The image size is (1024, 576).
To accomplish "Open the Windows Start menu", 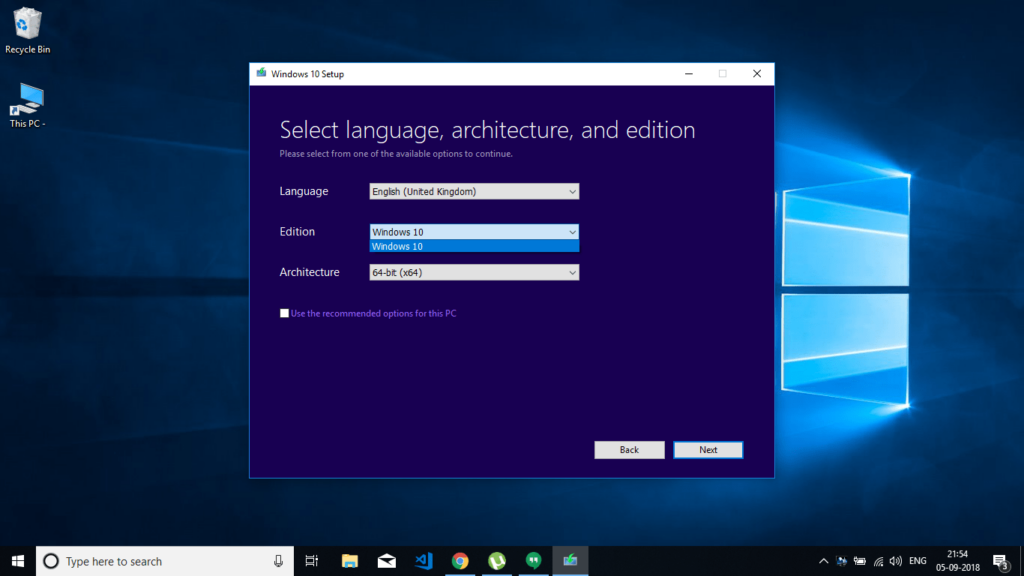I will [x=18, y=561].
